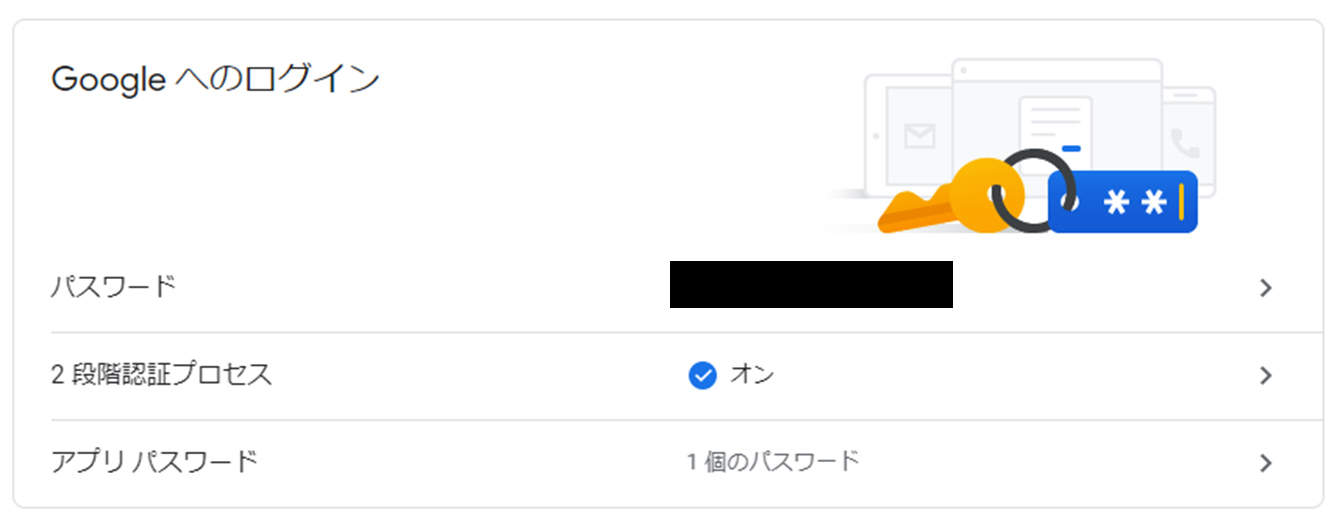The image size is (1340, 521).
Task: Click the envelope icon in the illustration
Action: 920,136
